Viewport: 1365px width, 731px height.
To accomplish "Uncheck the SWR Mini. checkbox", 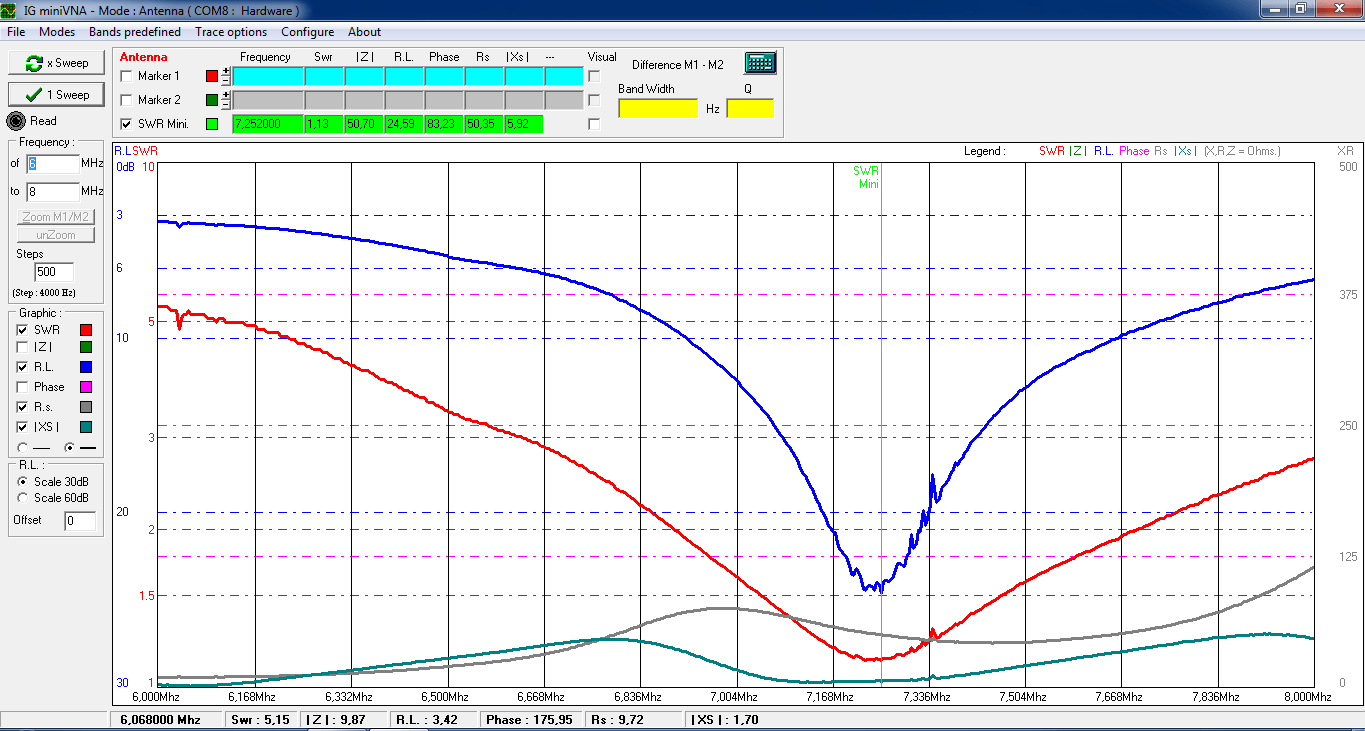I will point(126,124).
